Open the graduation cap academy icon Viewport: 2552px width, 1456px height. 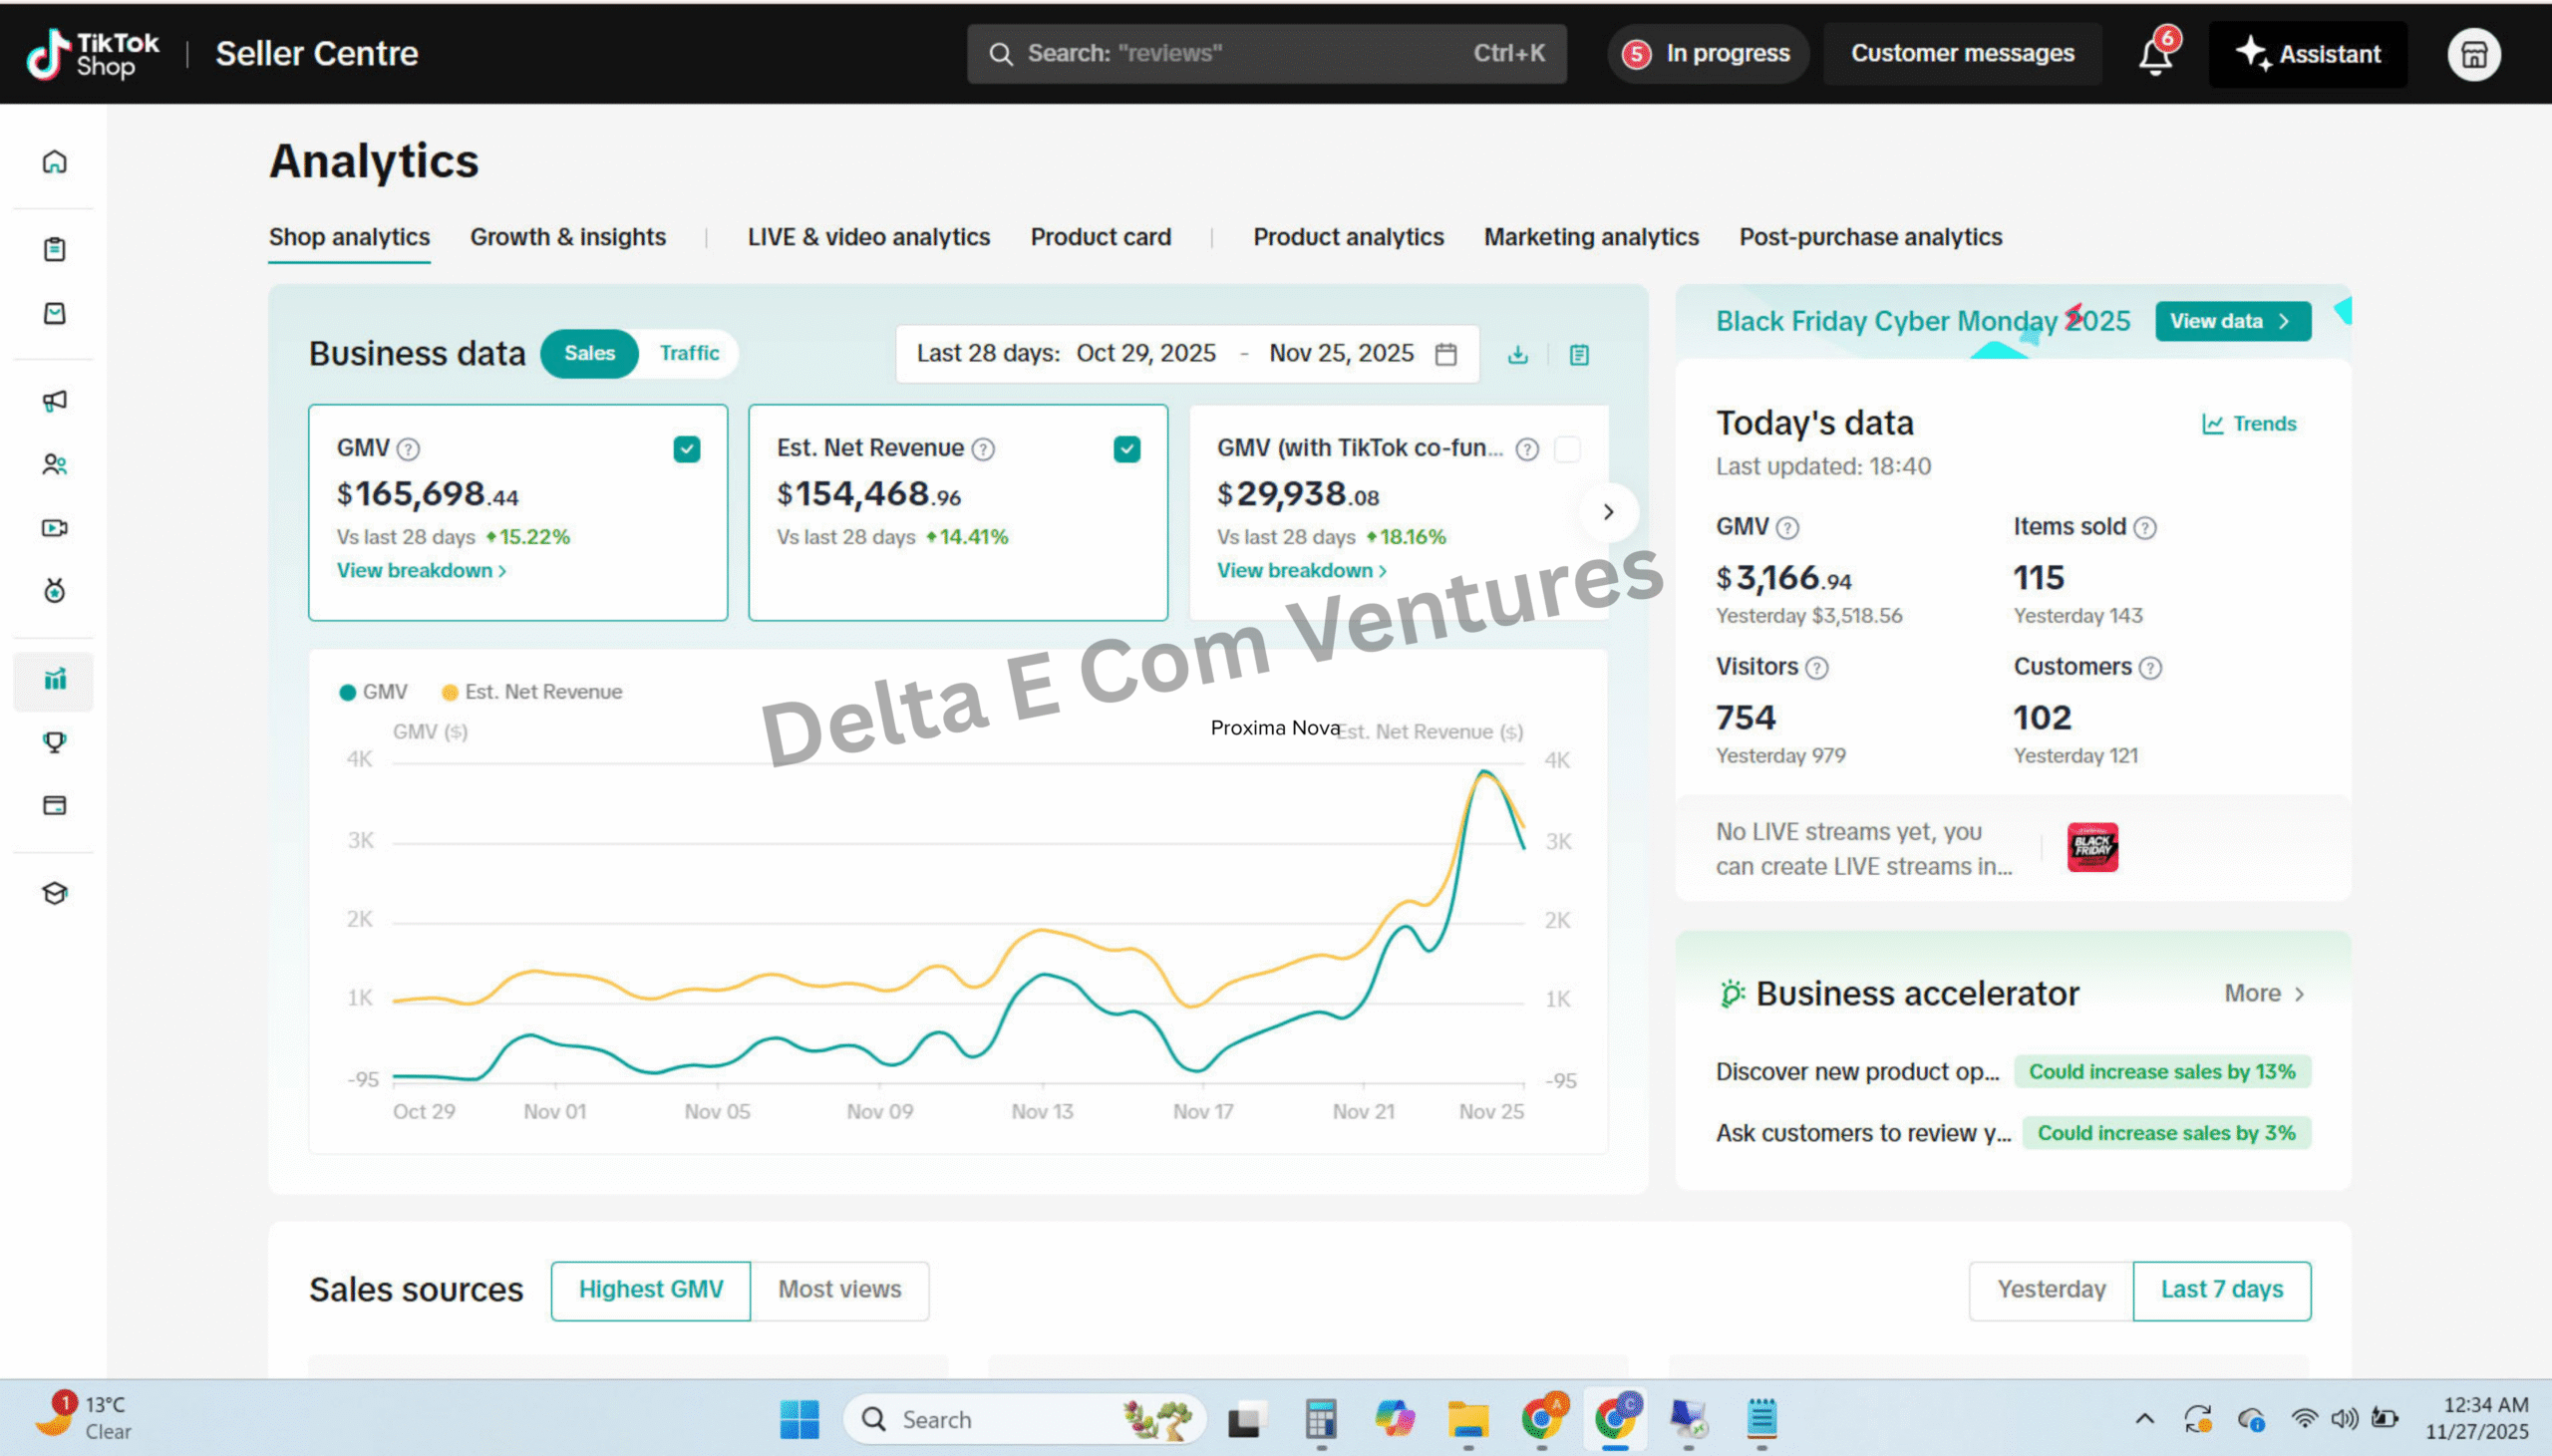(x=55, y=893)
